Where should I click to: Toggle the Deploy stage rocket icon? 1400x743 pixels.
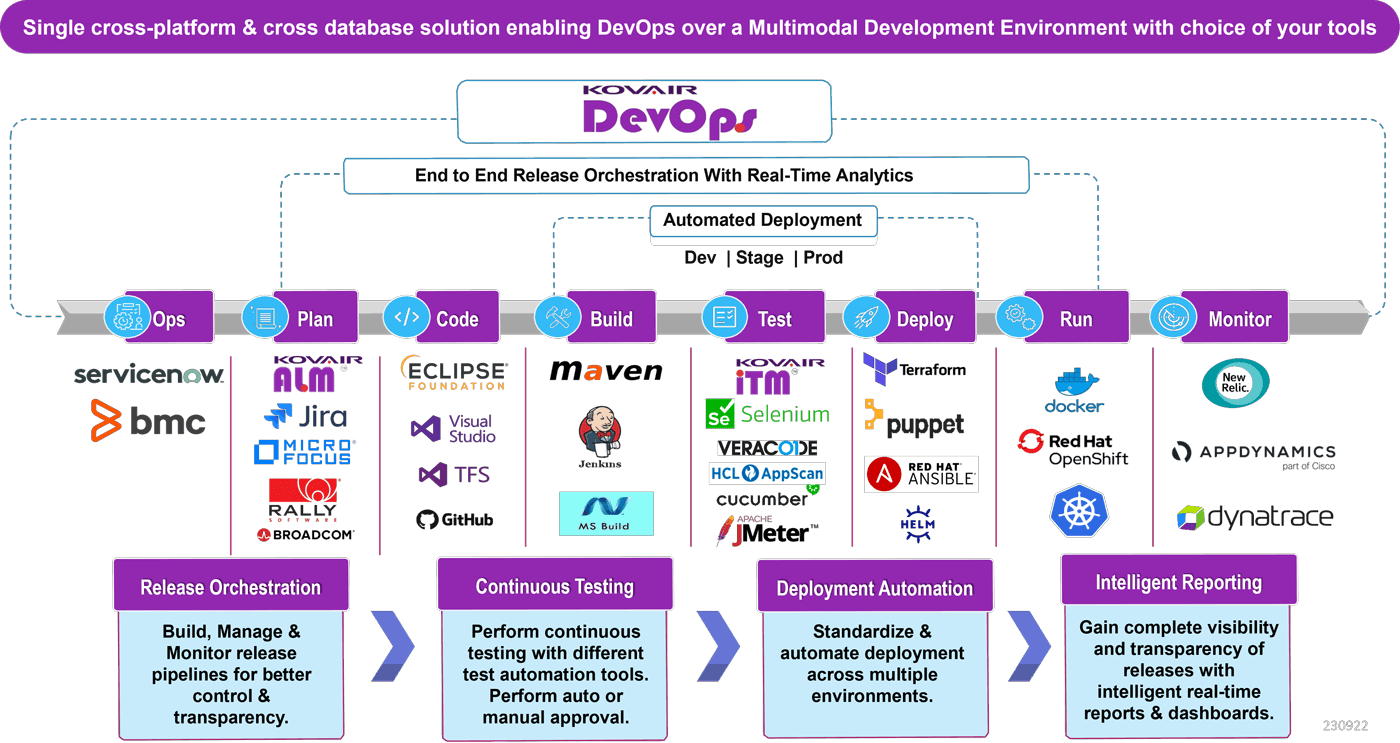[x=866, y=317]
